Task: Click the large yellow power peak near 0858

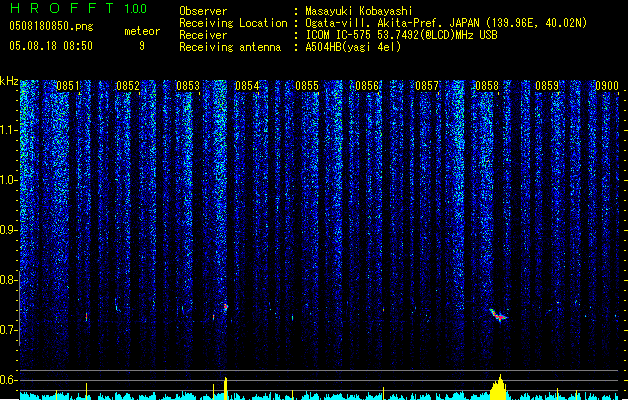Action: tap(499, 387)
